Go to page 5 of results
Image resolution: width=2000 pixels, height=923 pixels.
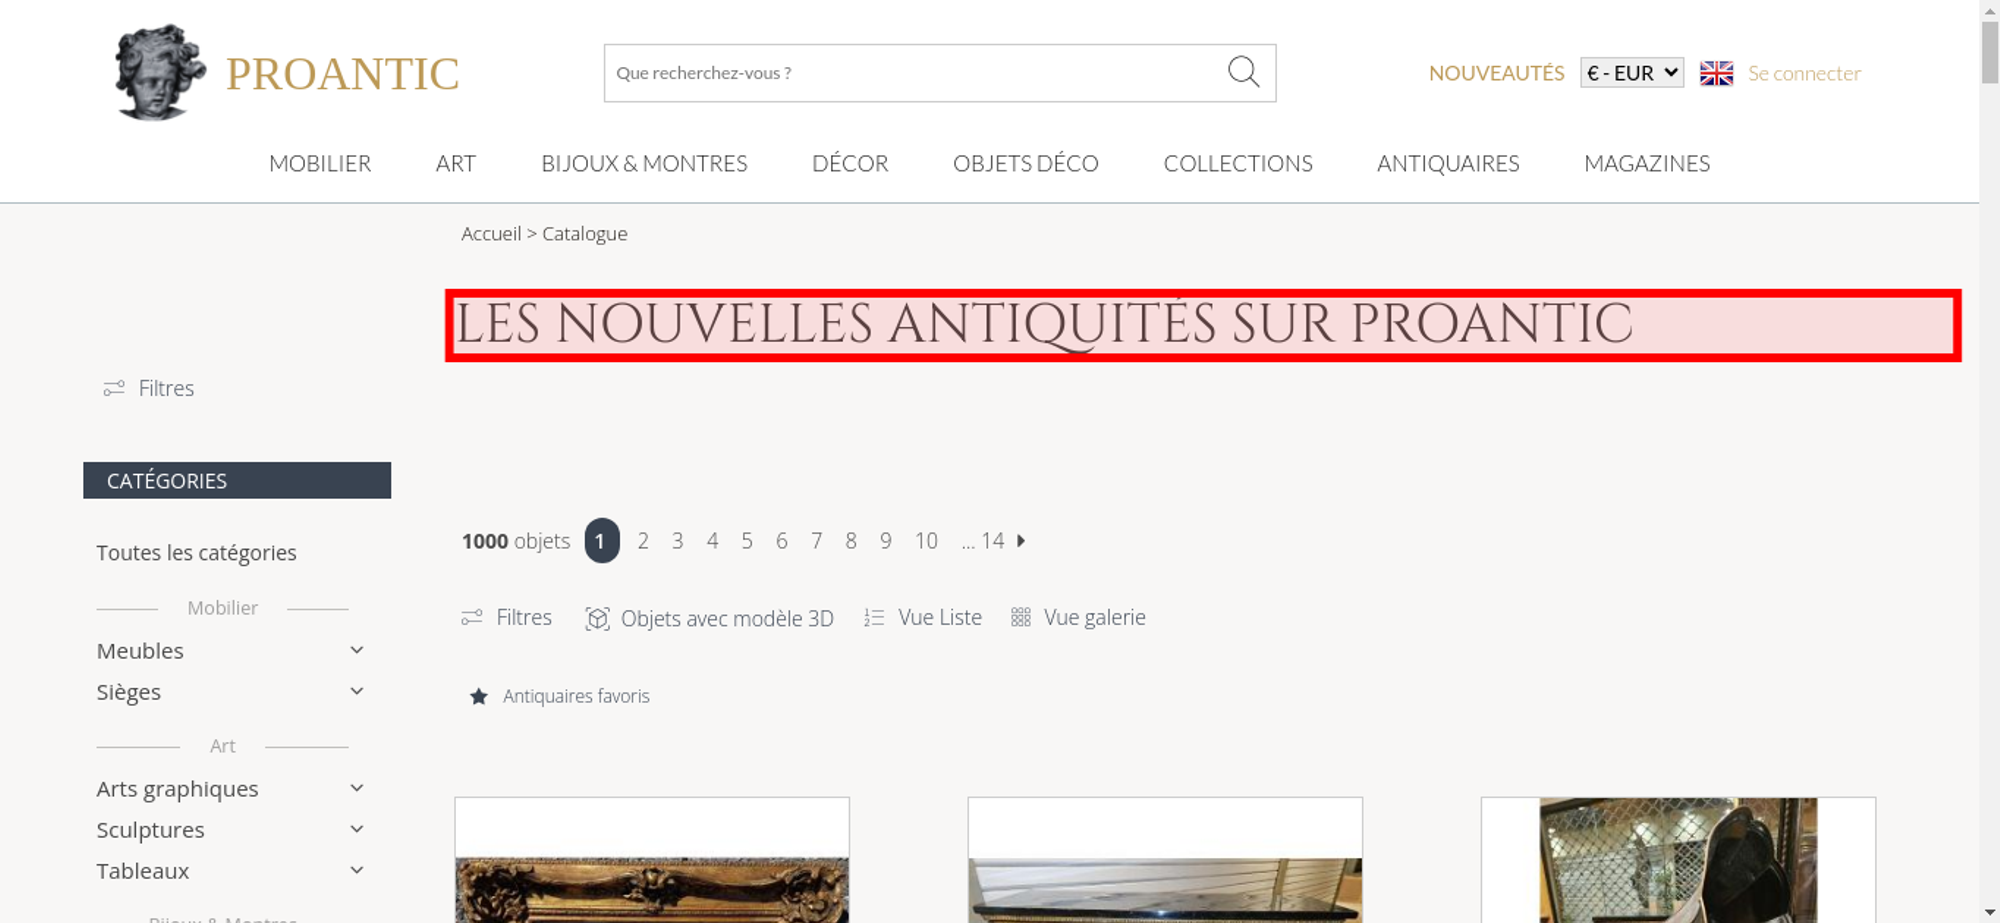click(747, 541)
